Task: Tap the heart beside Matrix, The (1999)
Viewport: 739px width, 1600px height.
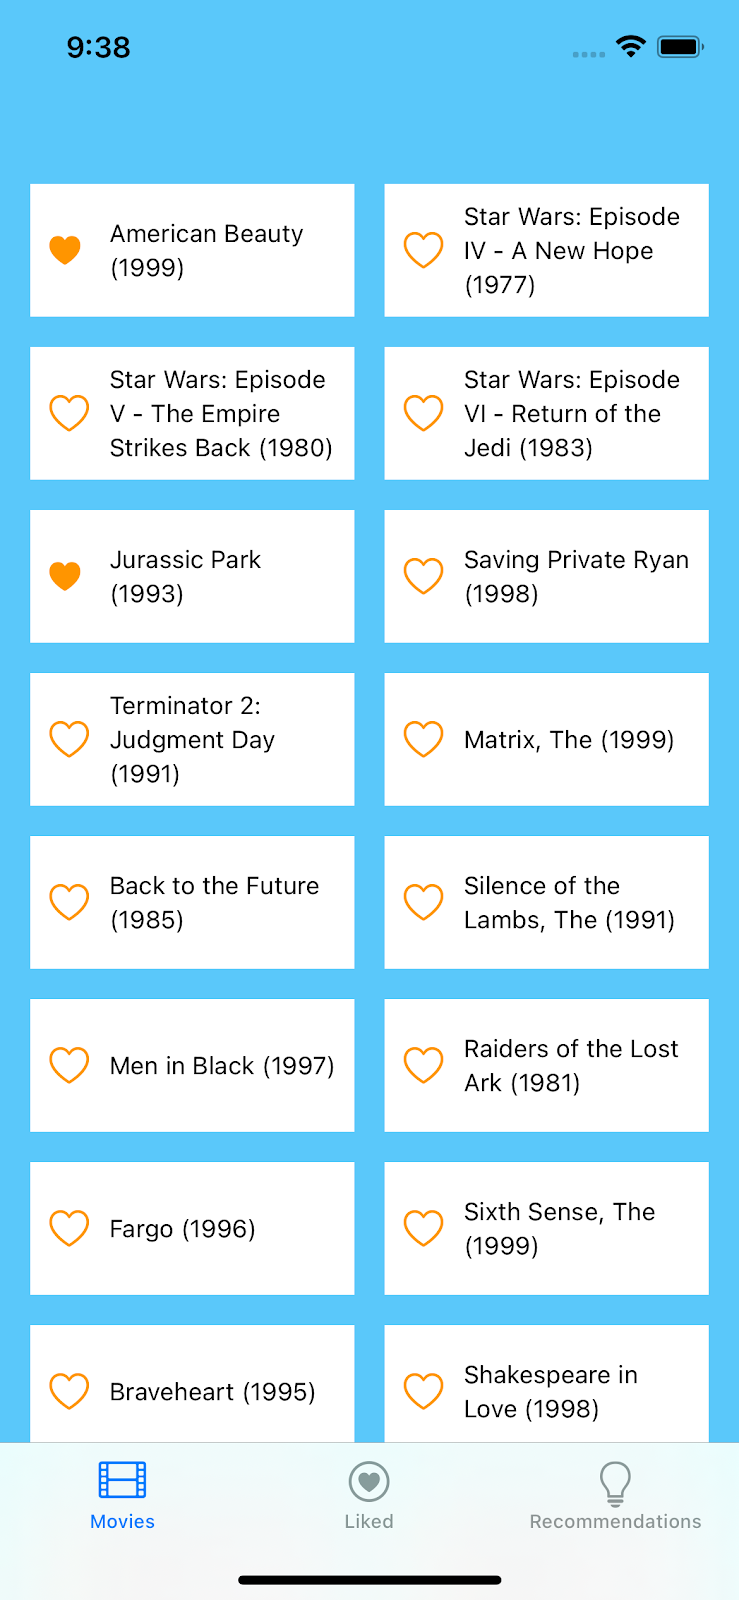Action: pyautogui.click(x=423, y=739)
